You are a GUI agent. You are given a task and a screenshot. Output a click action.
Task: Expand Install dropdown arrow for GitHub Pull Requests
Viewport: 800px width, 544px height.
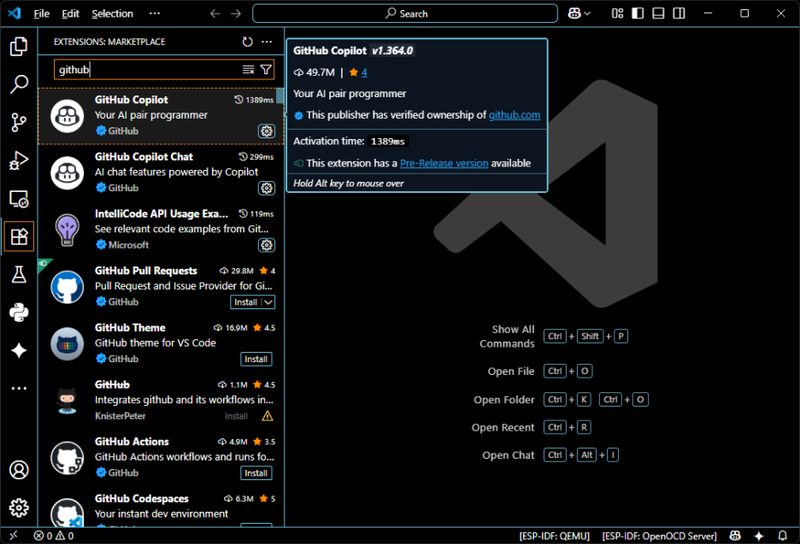[x=268, y=302]
